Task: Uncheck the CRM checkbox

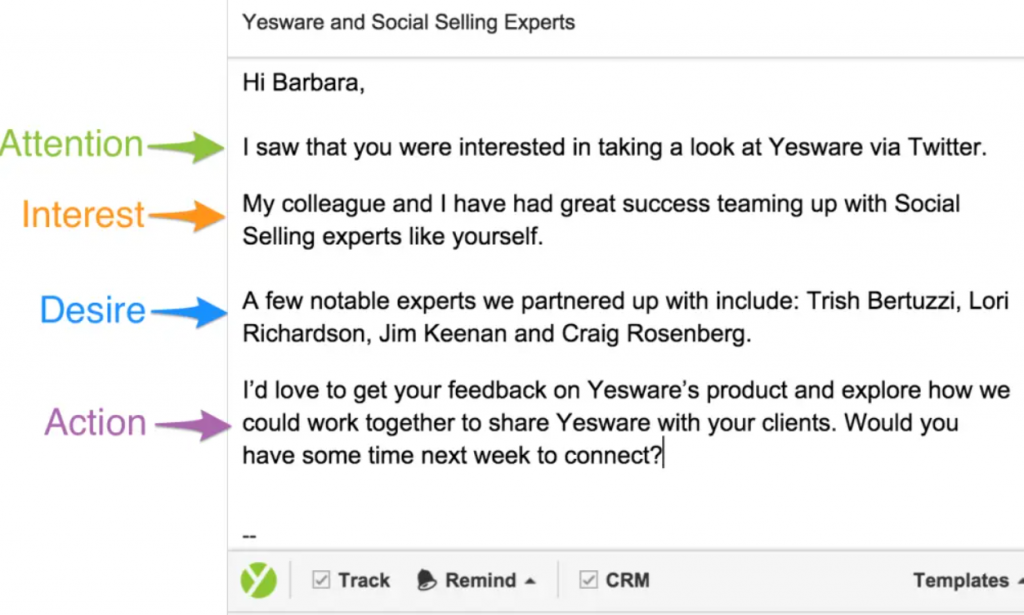Action: pyautogui.click(x=589, y=580)
